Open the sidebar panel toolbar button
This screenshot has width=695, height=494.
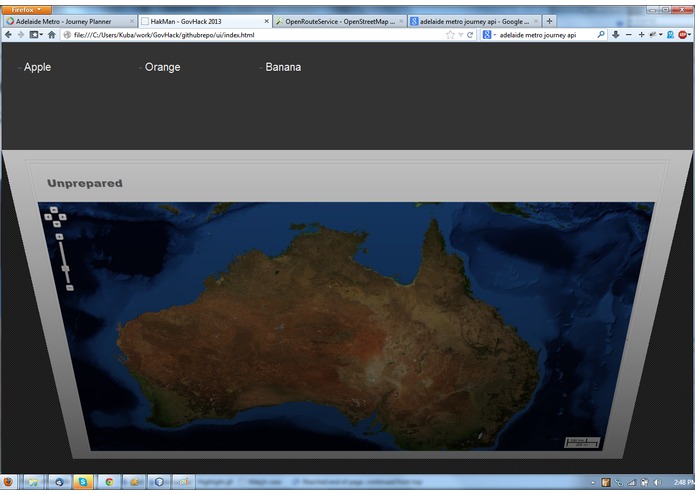(x=35, y=35)
